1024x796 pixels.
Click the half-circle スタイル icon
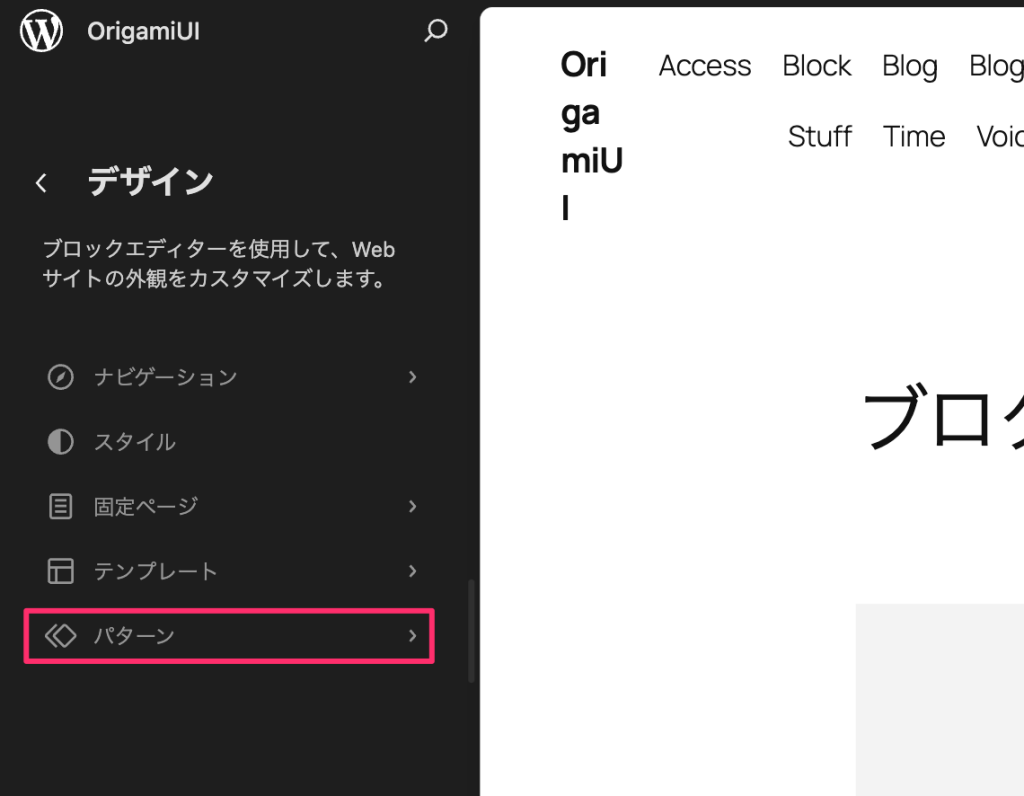point(61,441)
